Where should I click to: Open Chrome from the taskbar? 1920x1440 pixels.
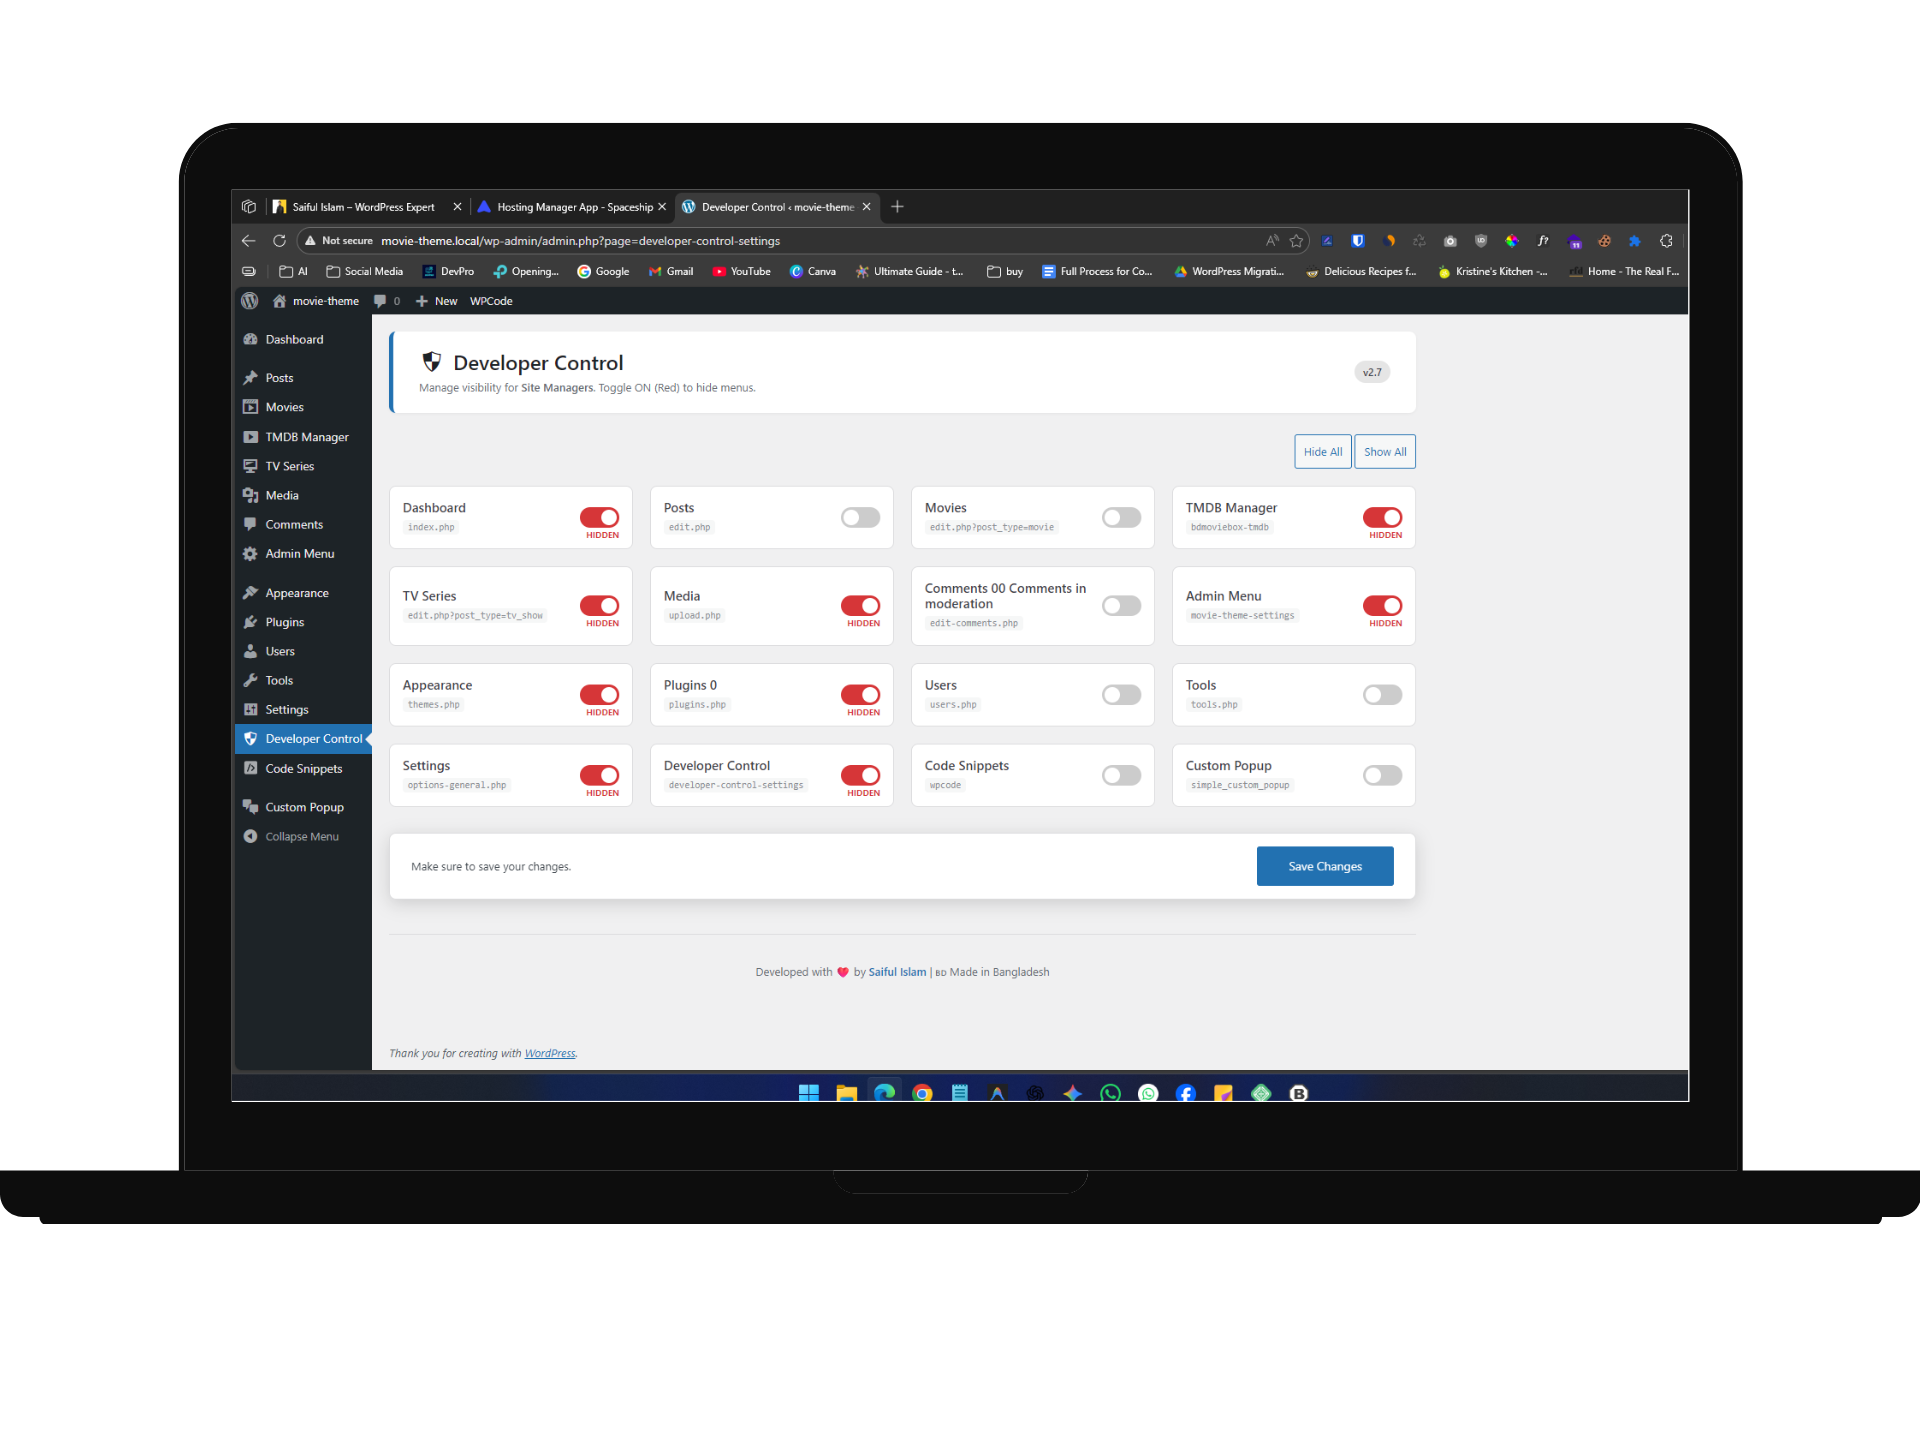click(x=922, y=1093)
